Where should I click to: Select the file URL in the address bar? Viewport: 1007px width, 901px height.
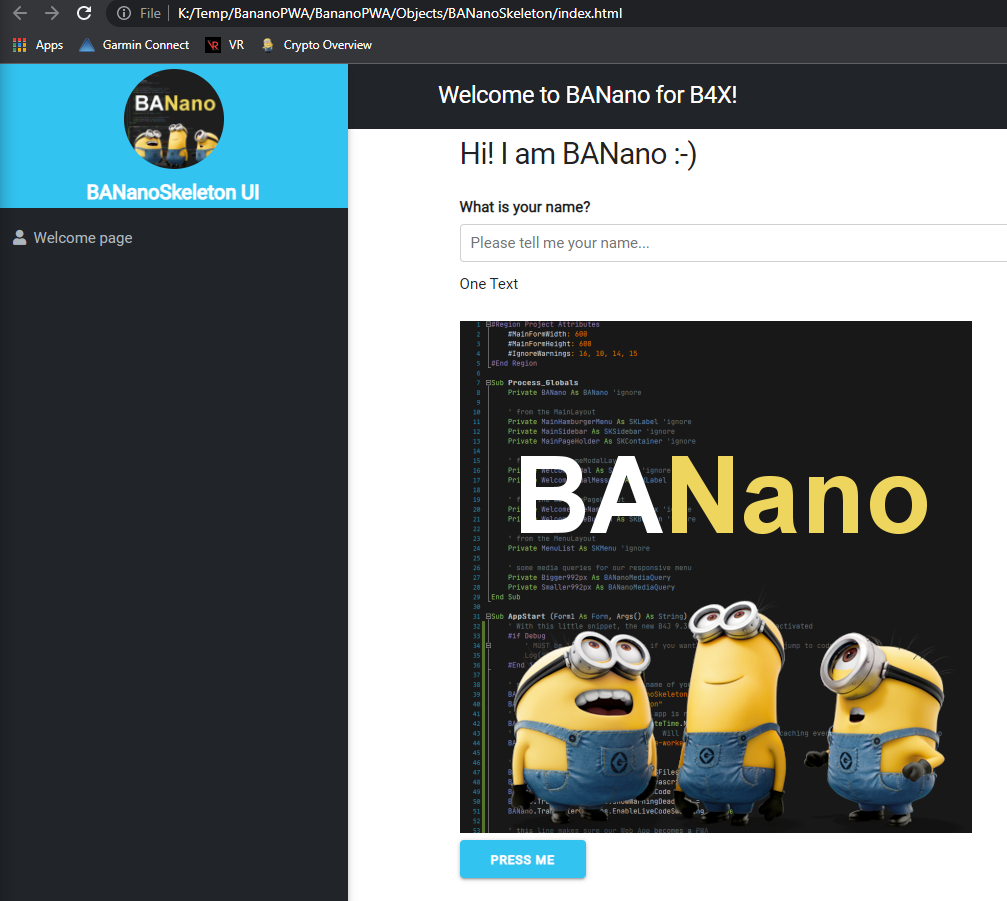coord(399,13)
